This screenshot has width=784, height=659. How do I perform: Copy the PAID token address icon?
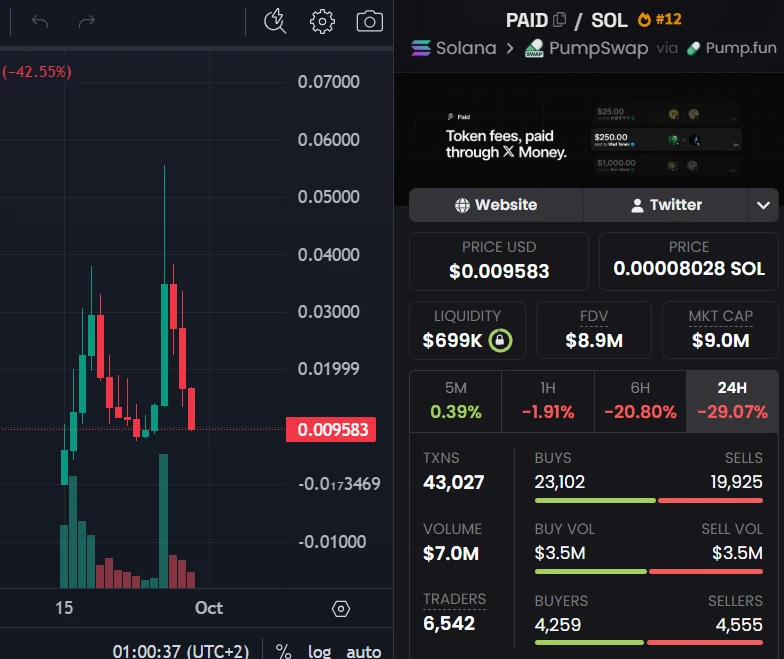560,20
